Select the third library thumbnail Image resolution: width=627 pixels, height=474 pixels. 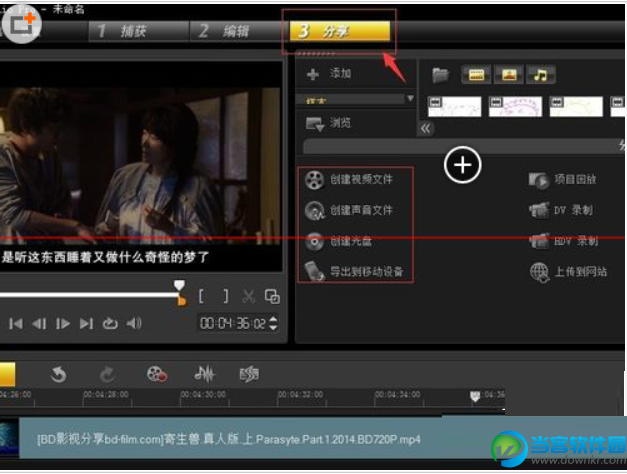(576, 106)
